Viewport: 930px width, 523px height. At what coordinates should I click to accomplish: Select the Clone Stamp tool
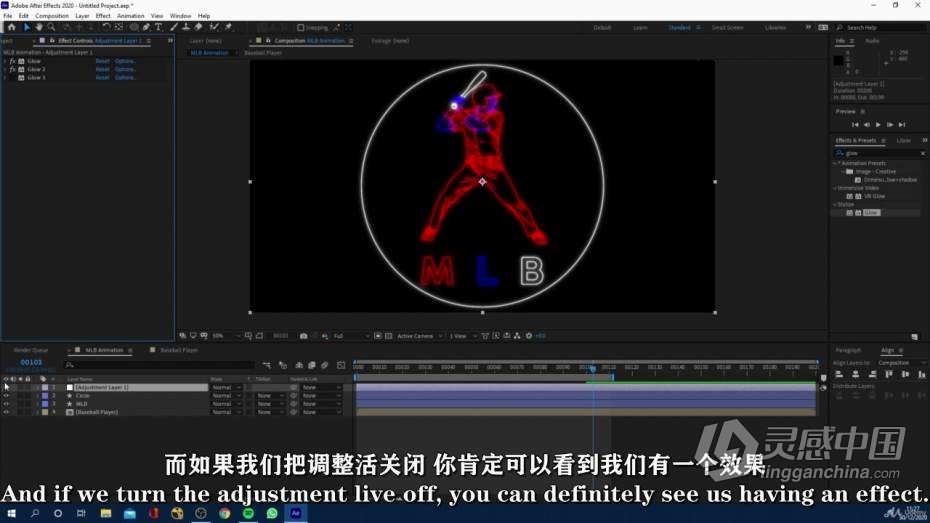pyautogui.click(x=186, y=27)
